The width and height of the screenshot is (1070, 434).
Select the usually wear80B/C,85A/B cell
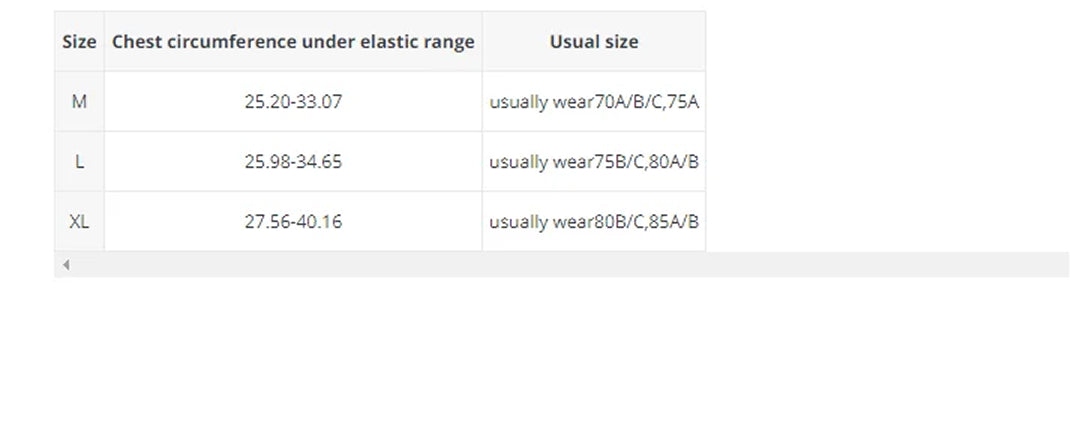pos(594,221)
